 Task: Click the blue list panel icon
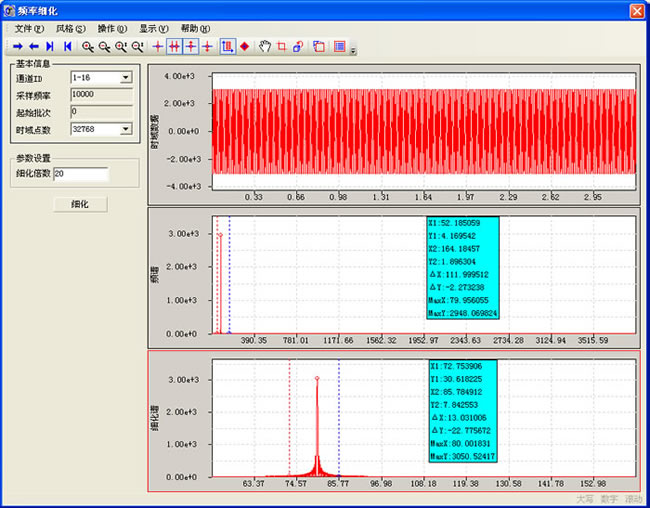340,47
